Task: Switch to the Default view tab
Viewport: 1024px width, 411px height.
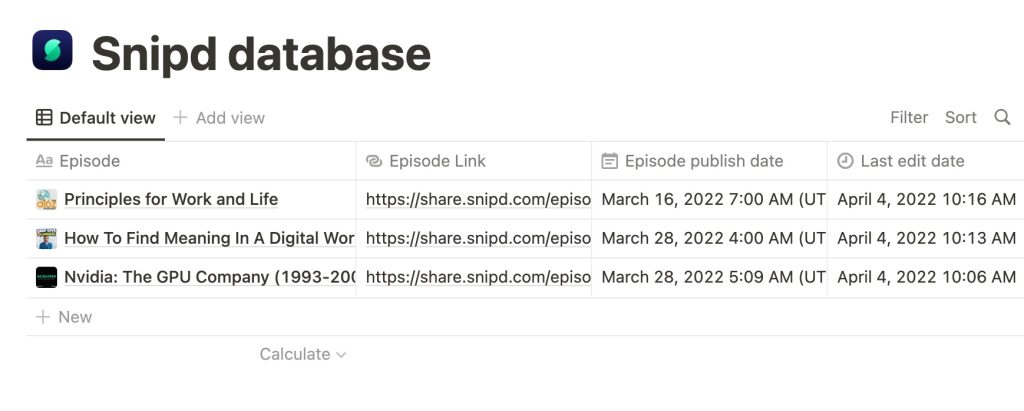Action: [96, 118]
